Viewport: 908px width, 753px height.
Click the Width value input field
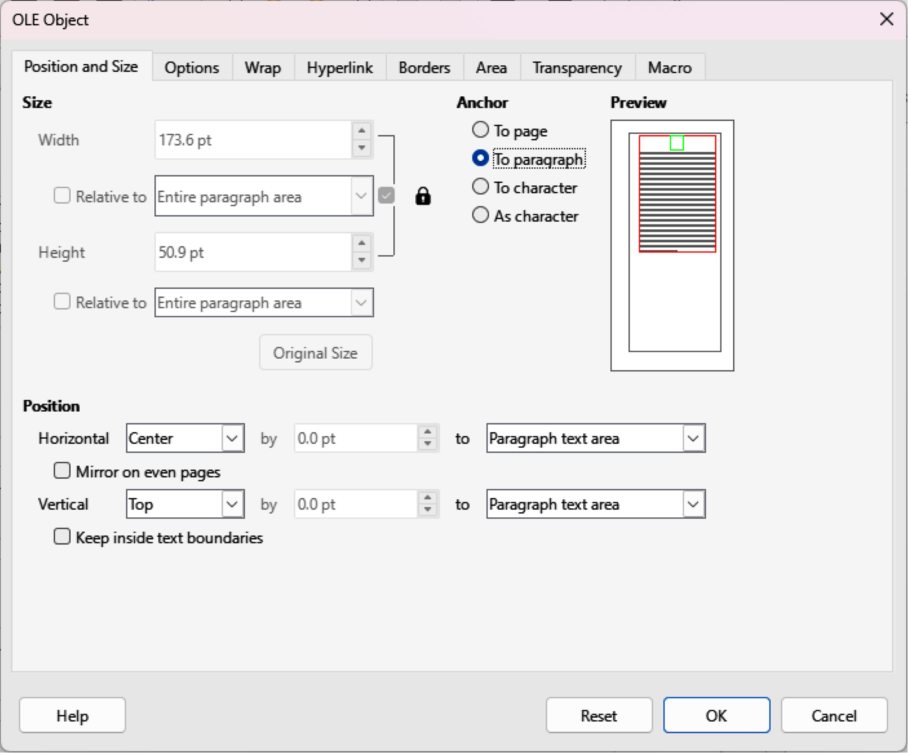click(x=252, y=141)
